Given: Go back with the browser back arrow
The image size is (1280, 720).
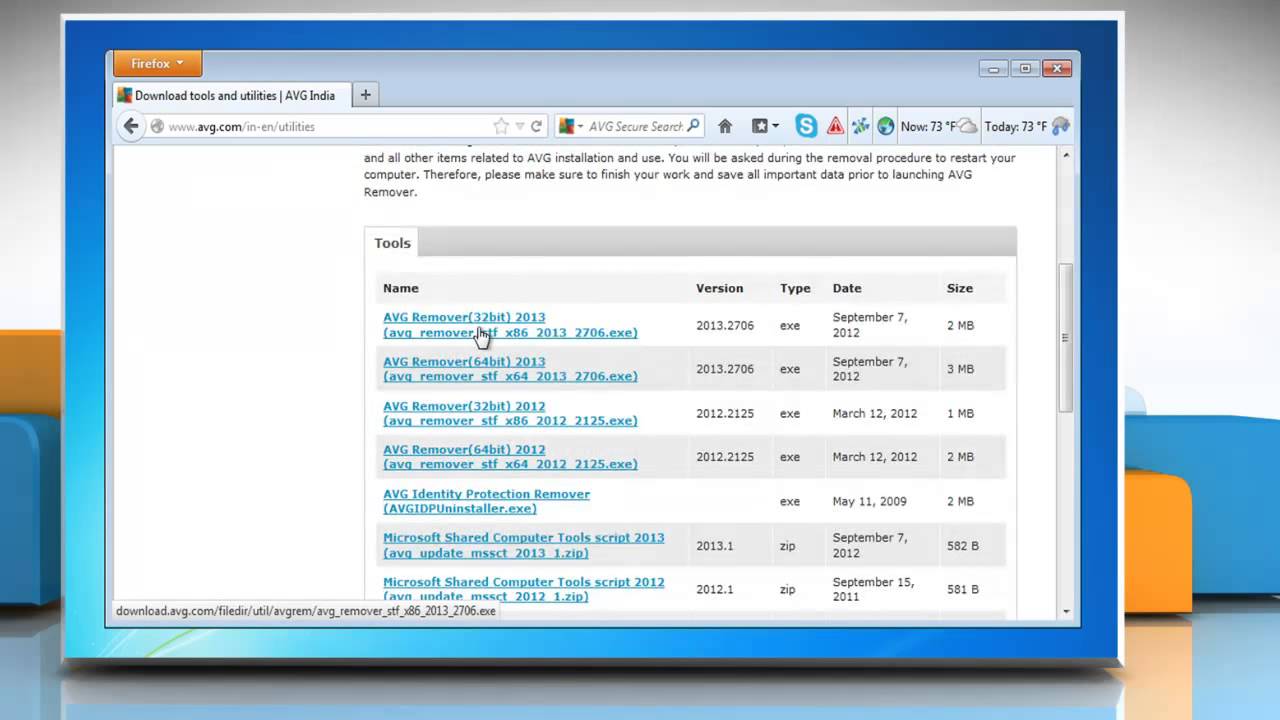Looking at the screenshot, I should (x=130, y=126).
